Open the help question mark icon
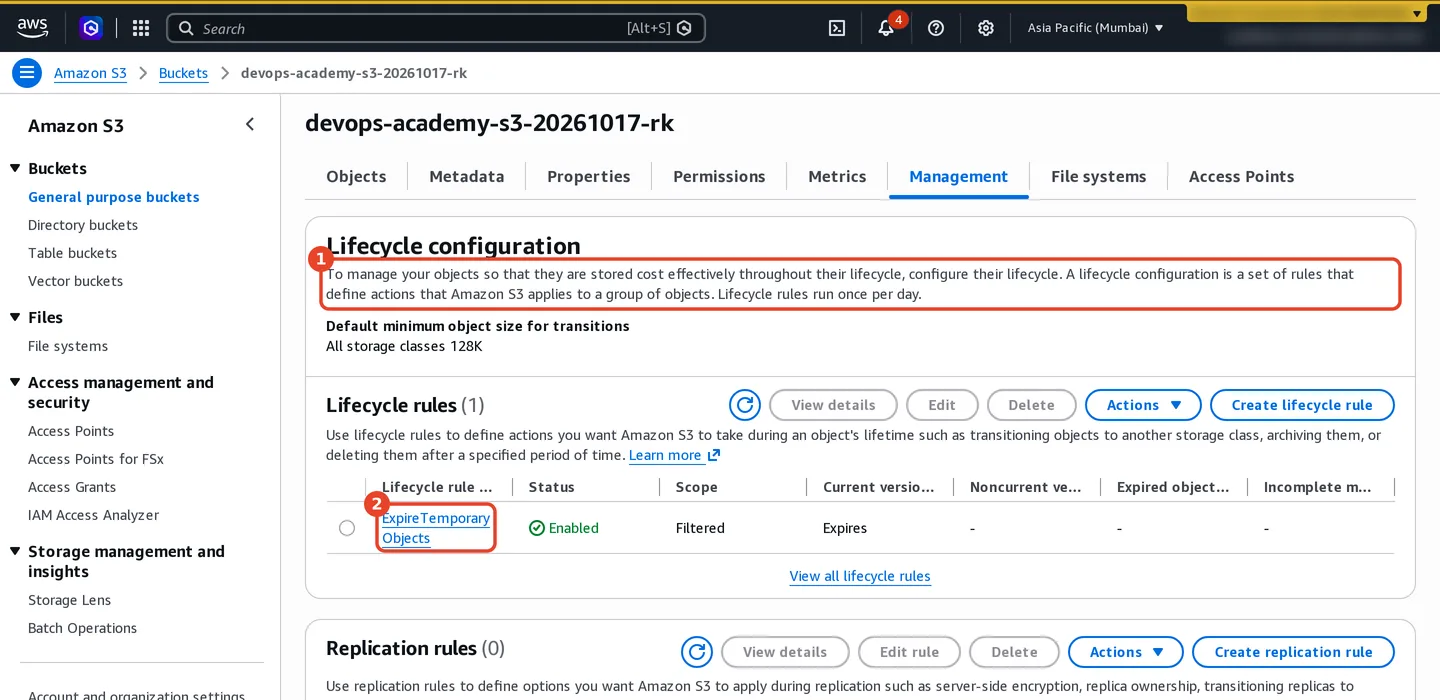 (x=936, y=28)
